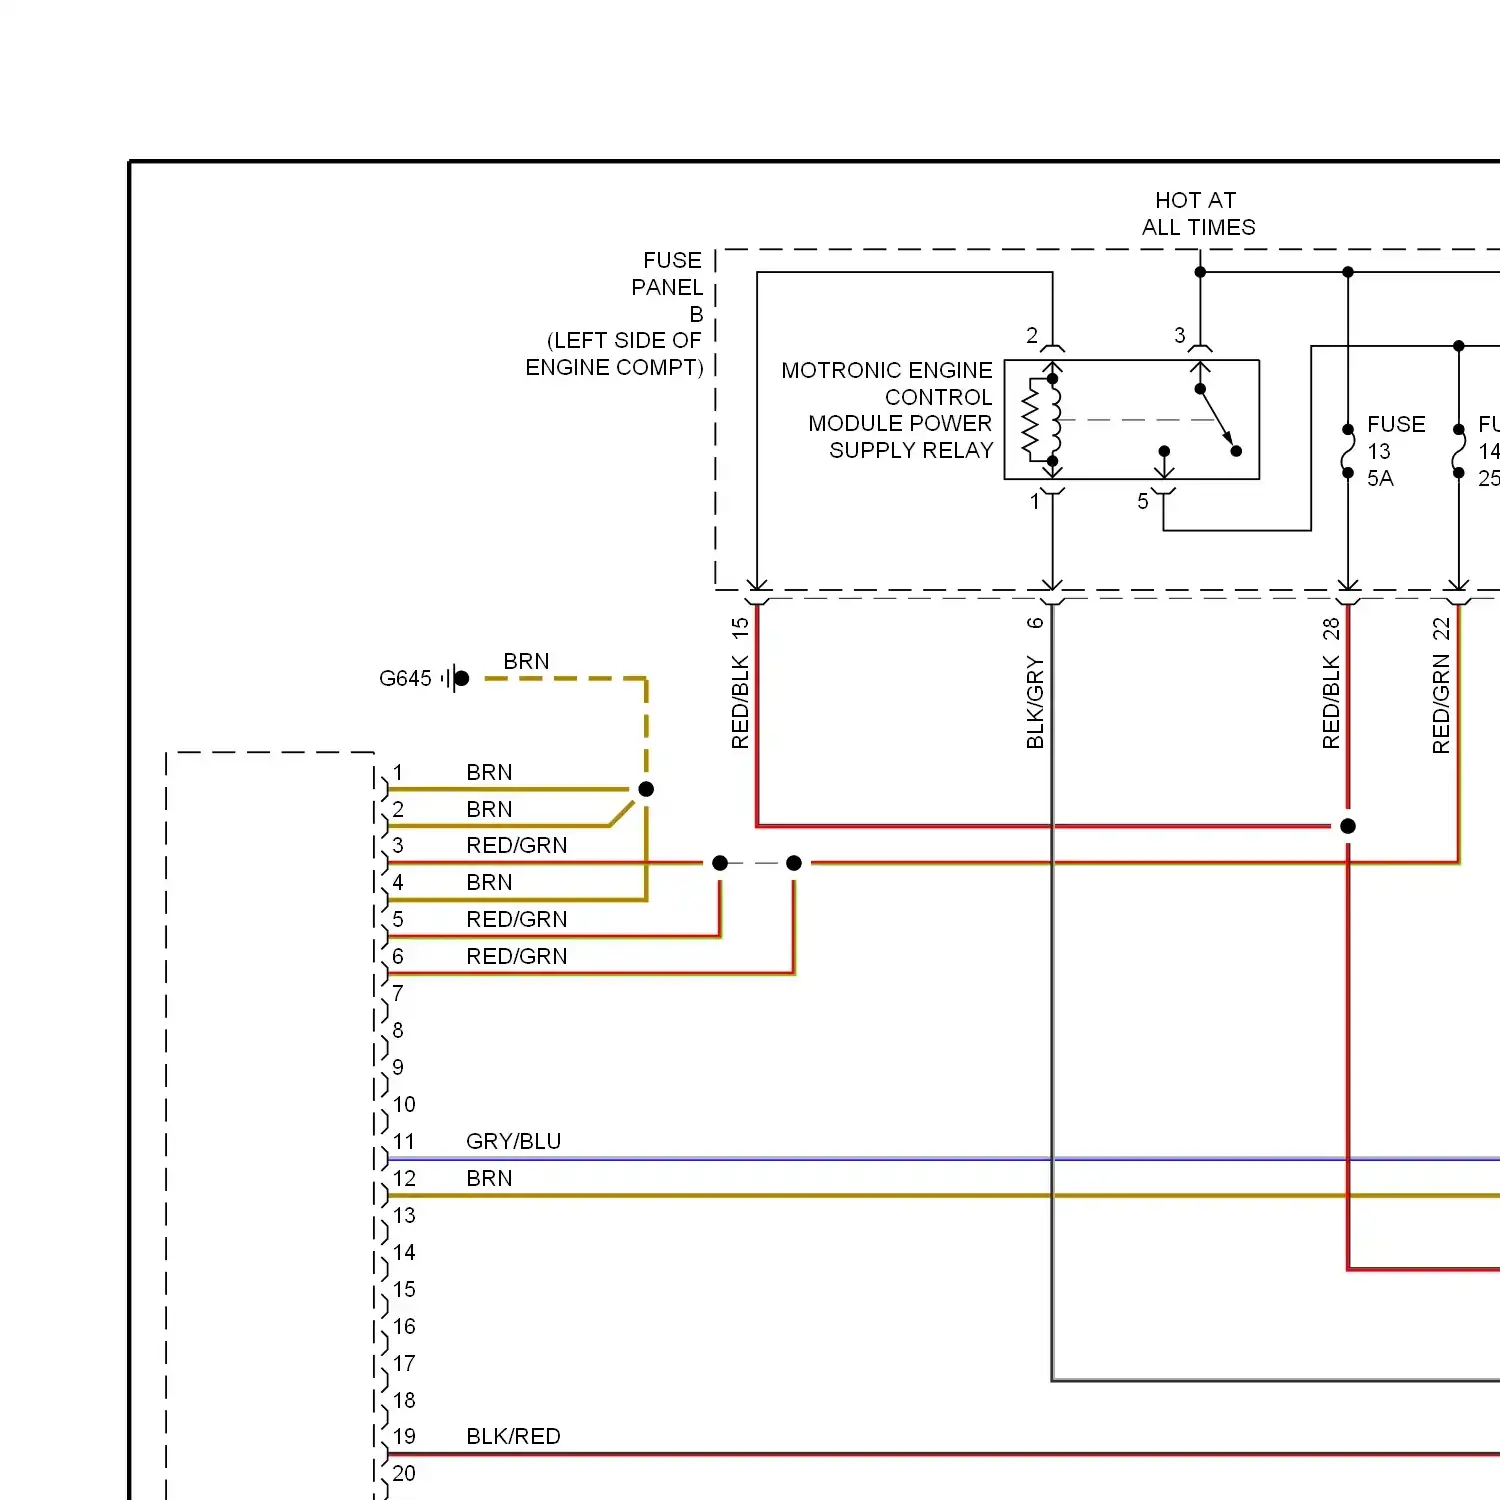Viewport: 1500px width, 1500px height.
Task: Click connector pin number 16
Action: point(404,1327)
